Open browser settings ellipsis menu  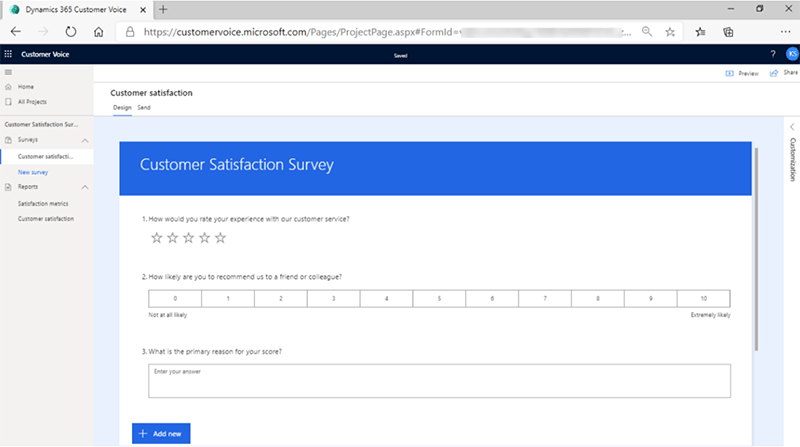click(x=785, y=32)
